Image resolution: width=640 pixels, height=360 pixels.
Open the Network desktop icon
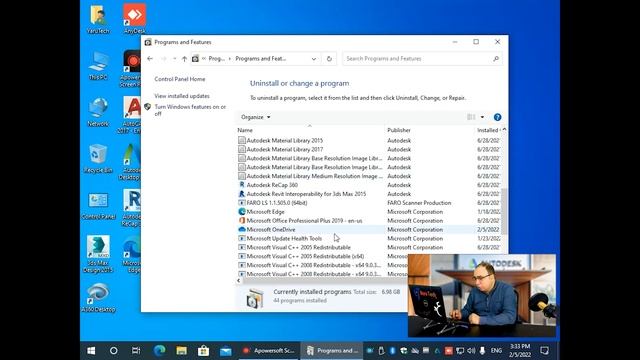pos(98,112)
